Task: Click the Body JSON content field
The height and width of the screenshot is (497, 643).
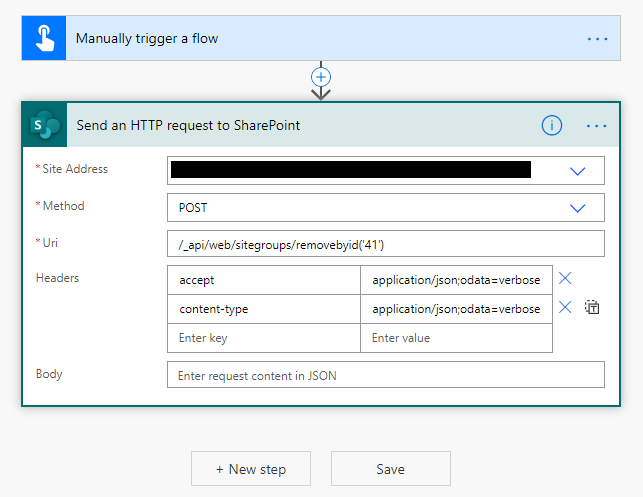Action: (385, 375)
